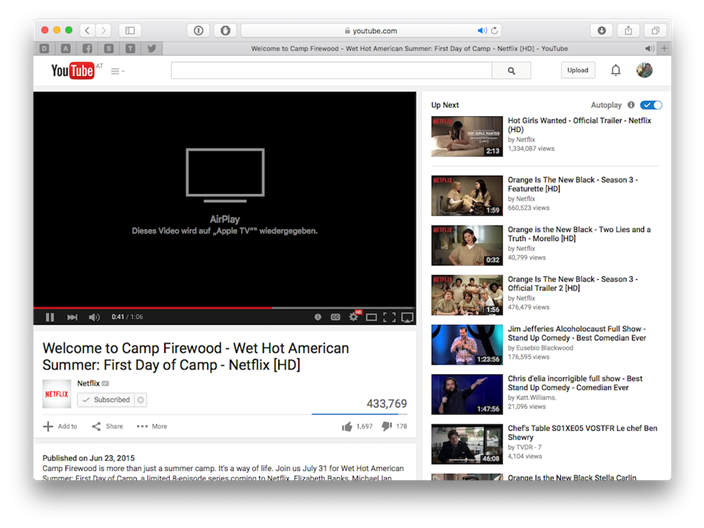
Task: Show all tabs overview
Action: coord(655,31)
